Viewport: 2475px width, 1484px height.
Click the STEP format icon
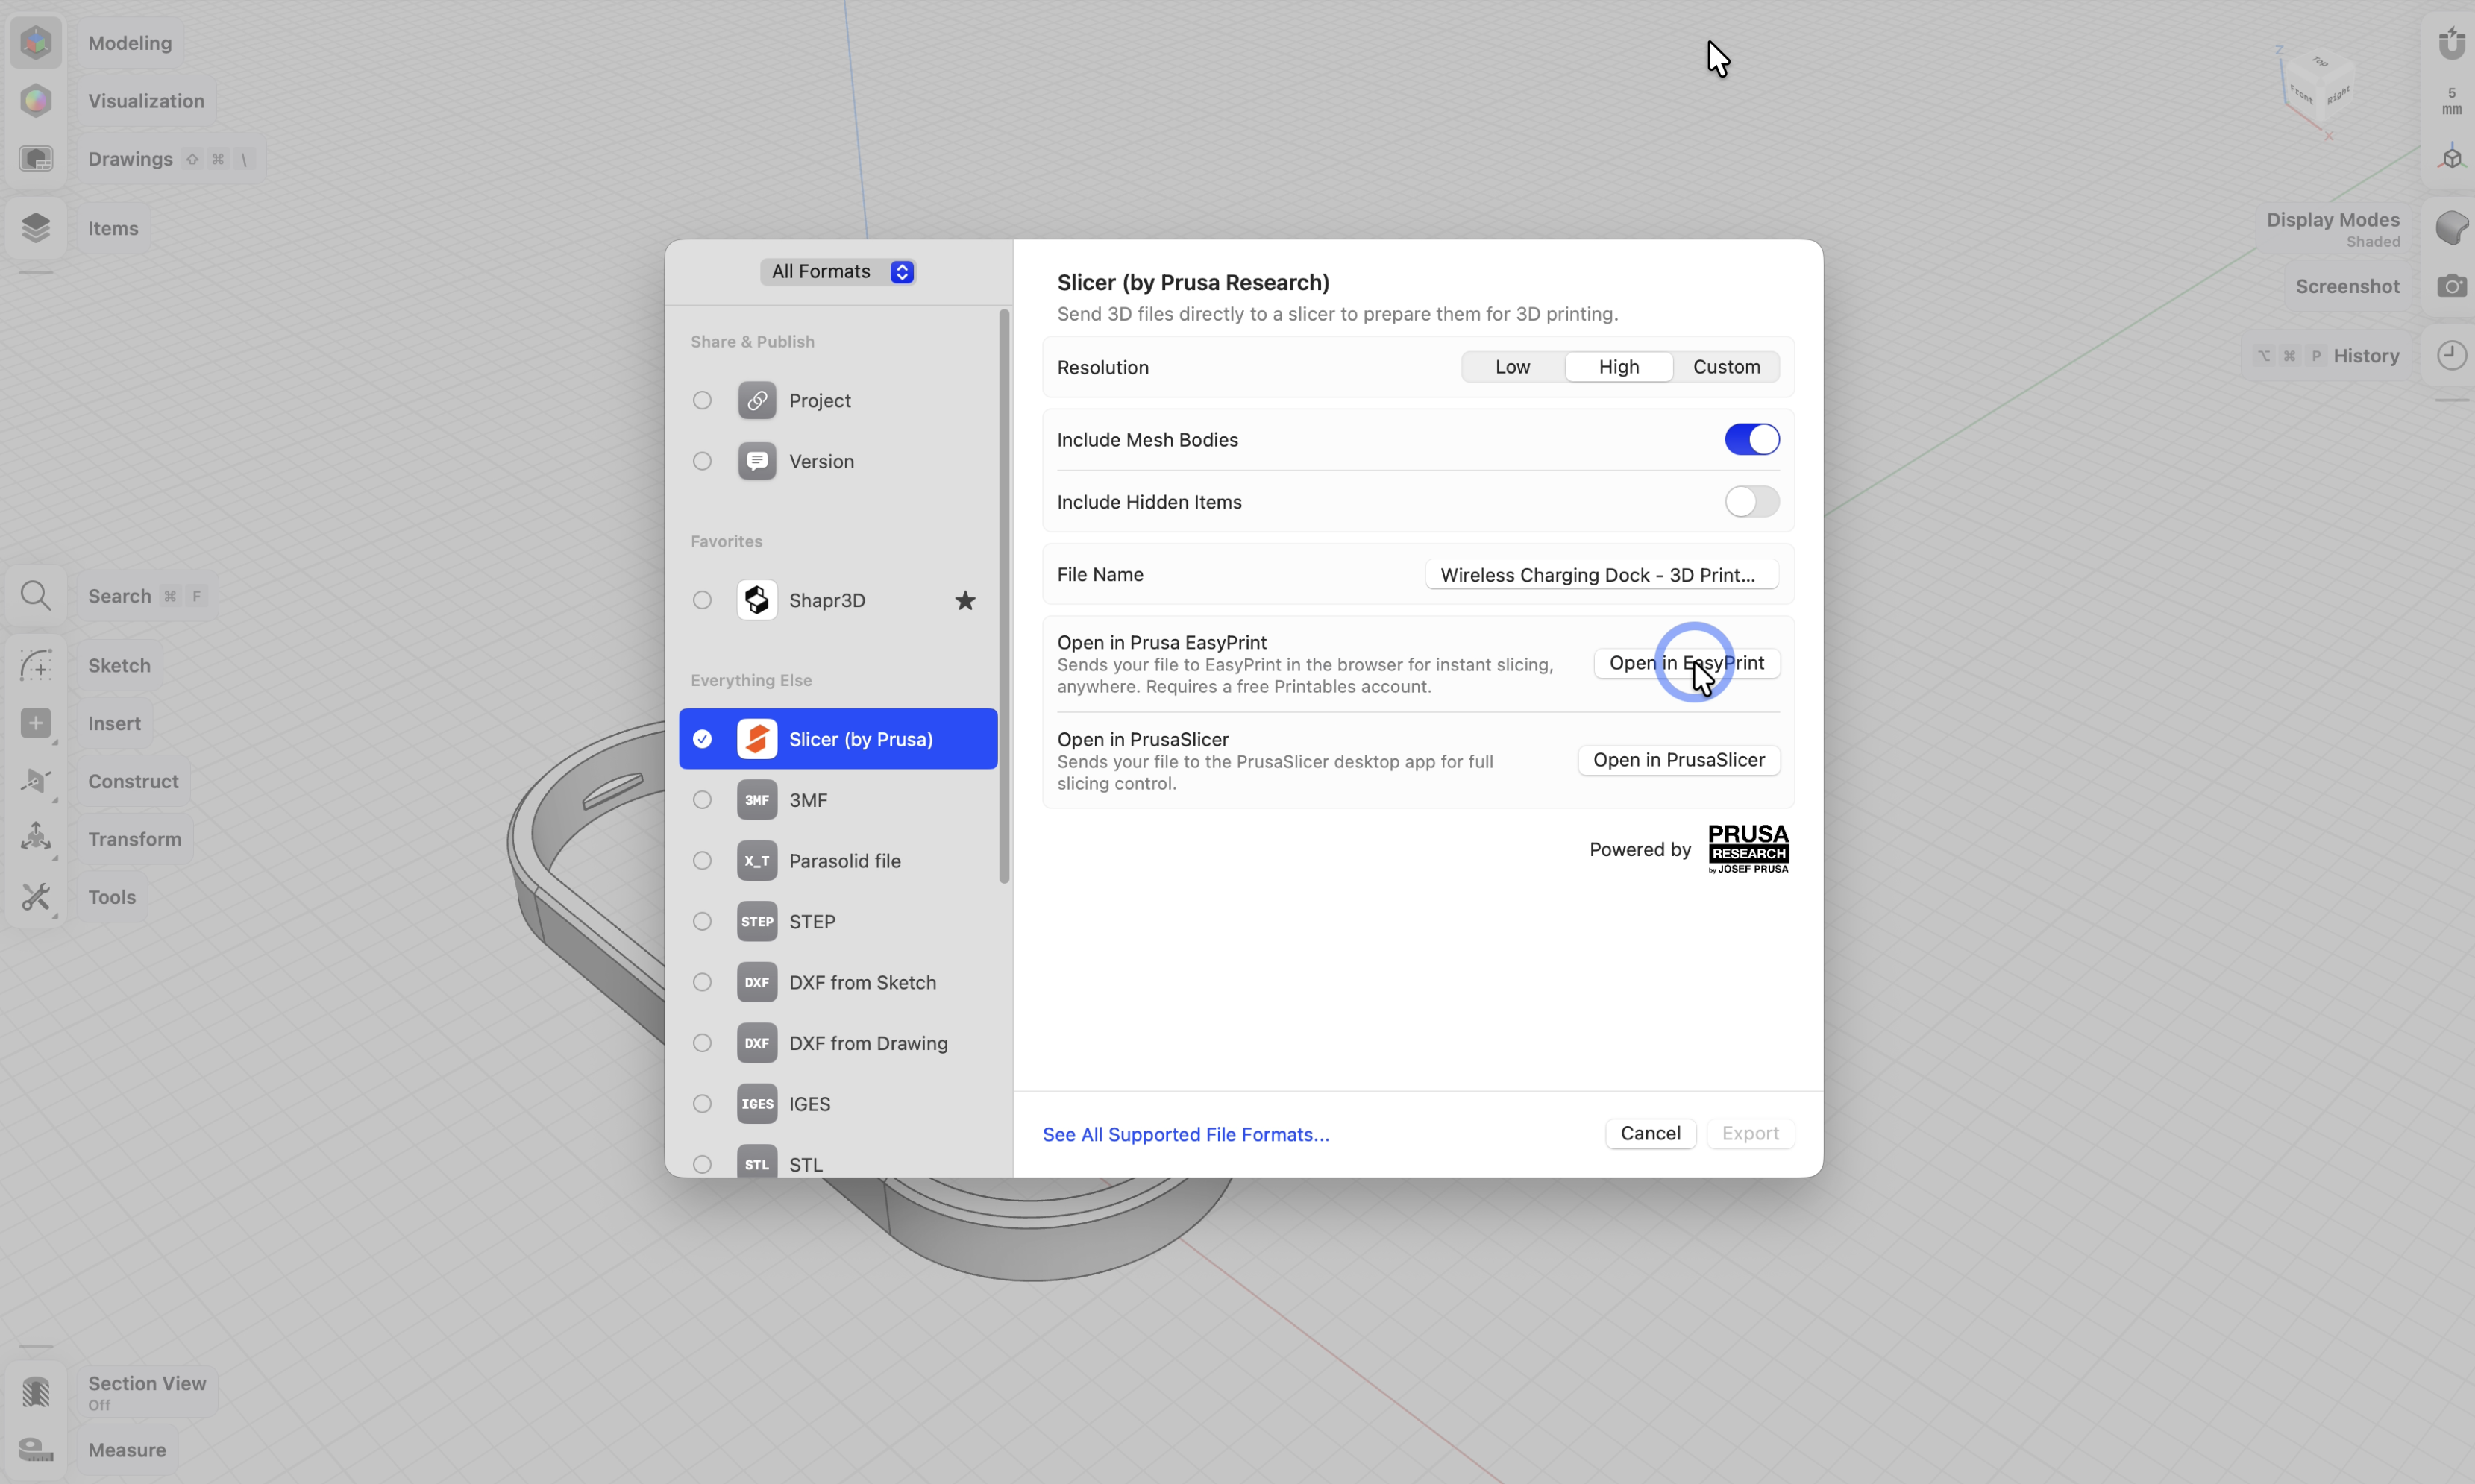[757, 922]
